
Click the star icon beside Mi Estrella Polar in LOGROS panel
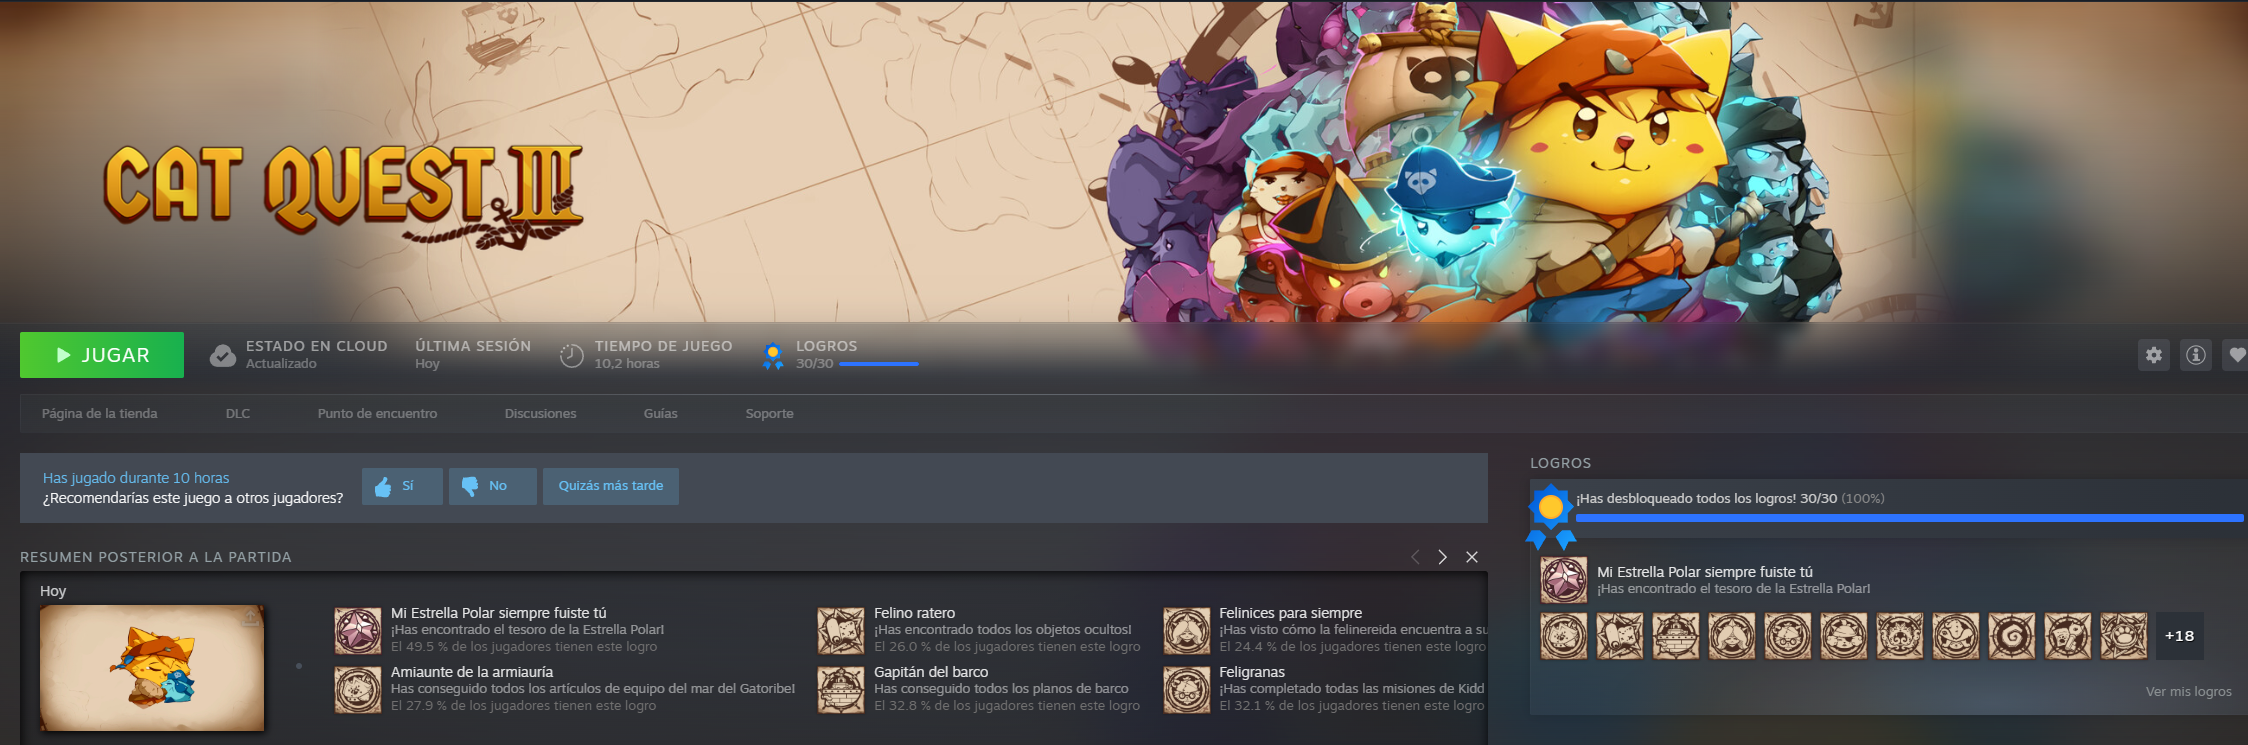point(1564,580)
